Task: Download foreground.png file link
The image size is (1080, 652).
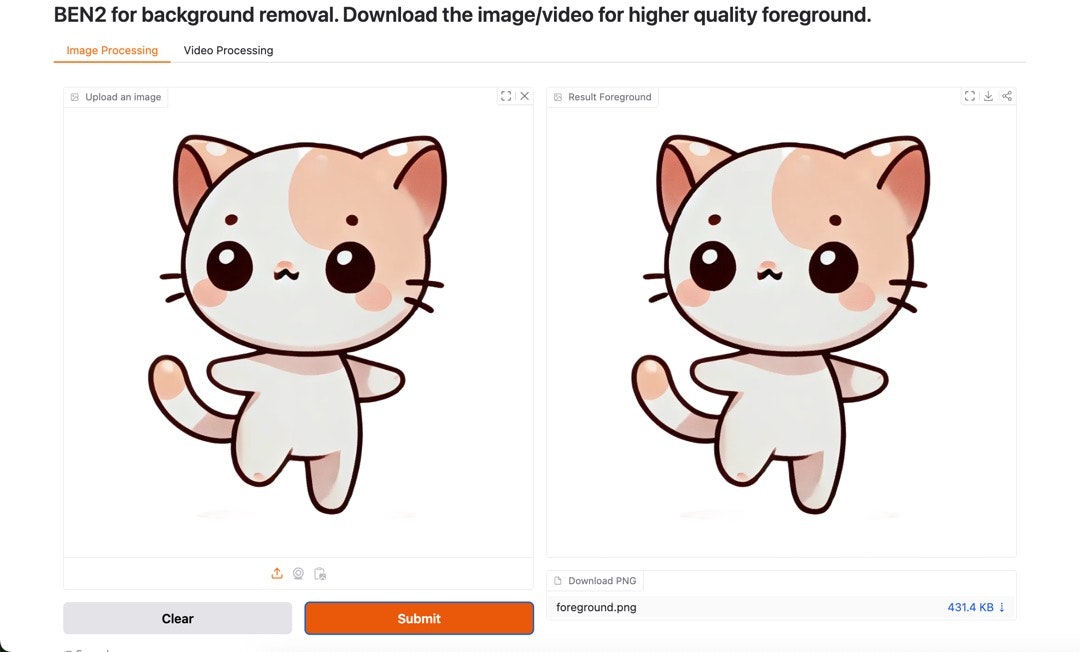Action: click(x=596, y=607)
